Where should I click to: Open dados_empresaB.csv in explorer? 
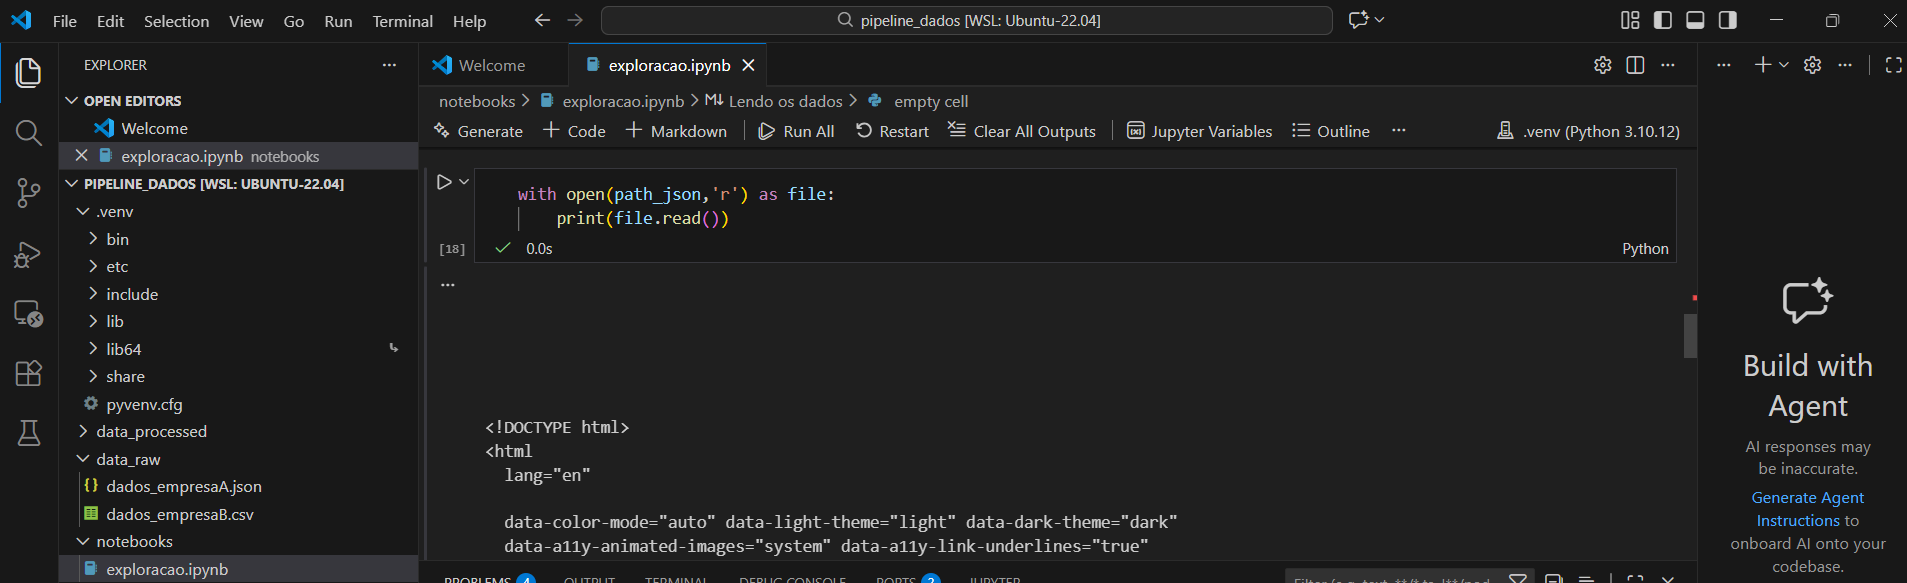[x=180, y=515]
